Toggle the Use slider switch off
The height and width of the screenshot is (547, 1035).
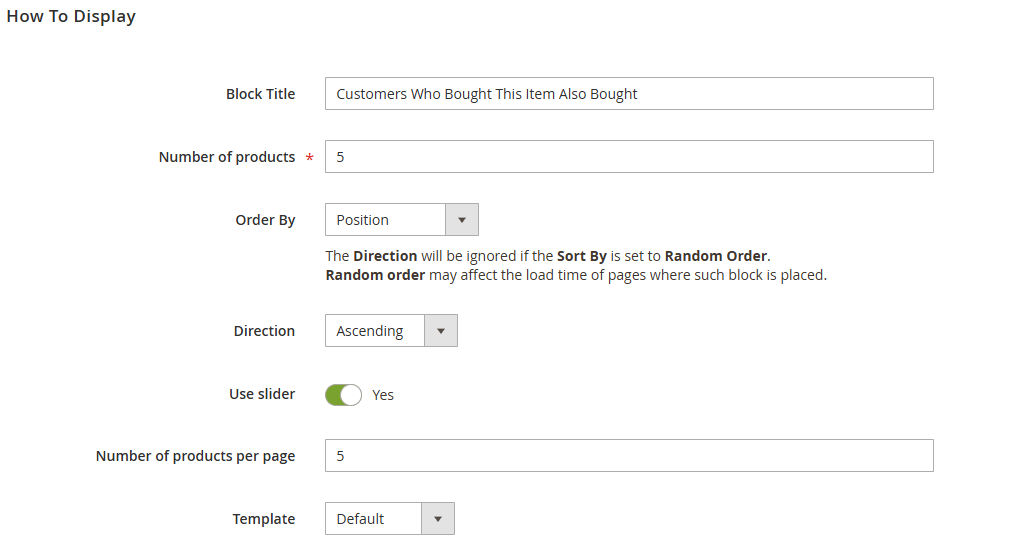pos(343,395)
